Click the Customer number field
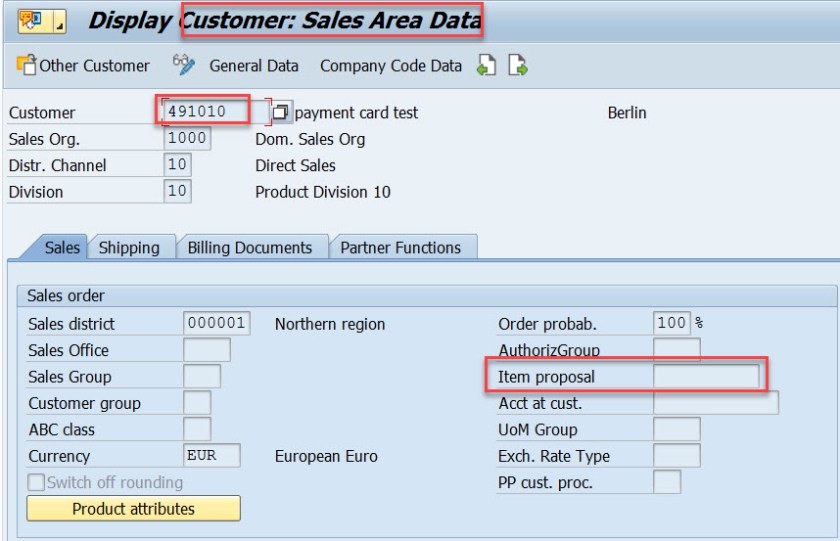 (x=213, y=112)
